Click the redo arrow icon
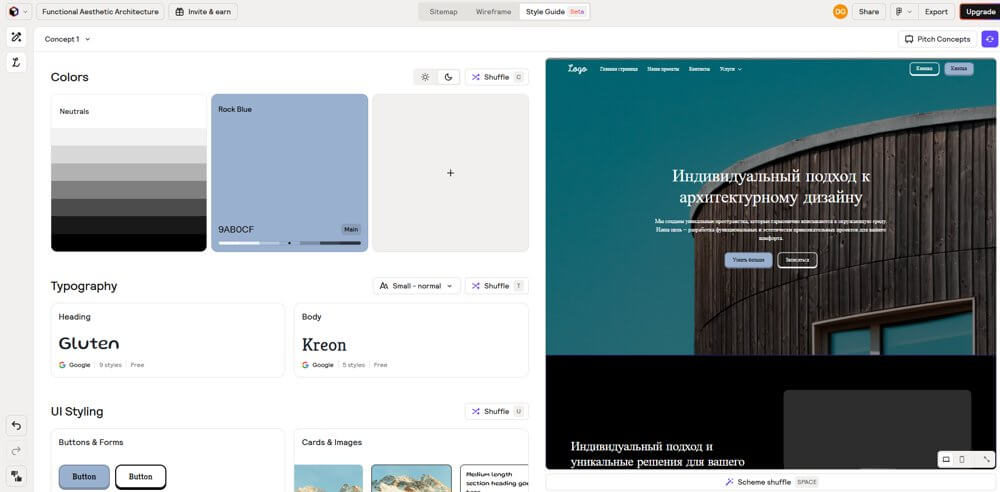This screenshot has height=492, width=1000. click(x=17, y=451)
